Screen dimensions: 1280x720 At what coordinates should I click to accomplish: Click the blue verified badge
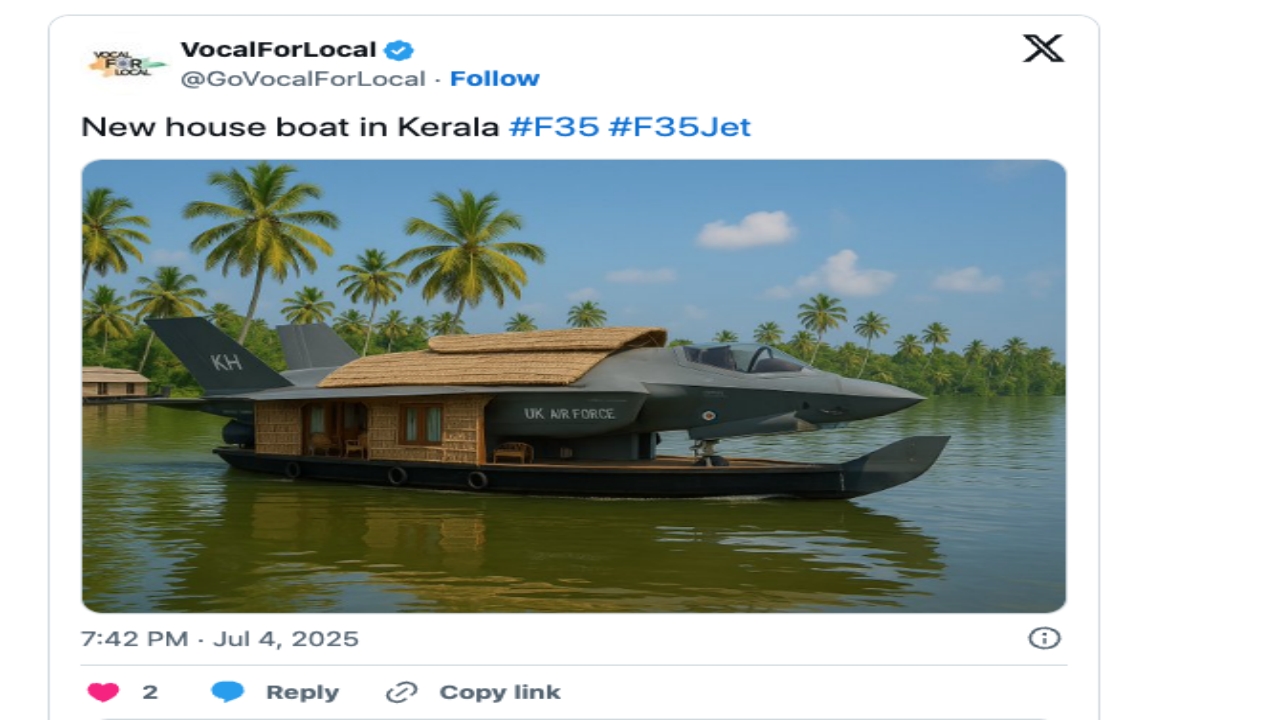click(400, 50)
